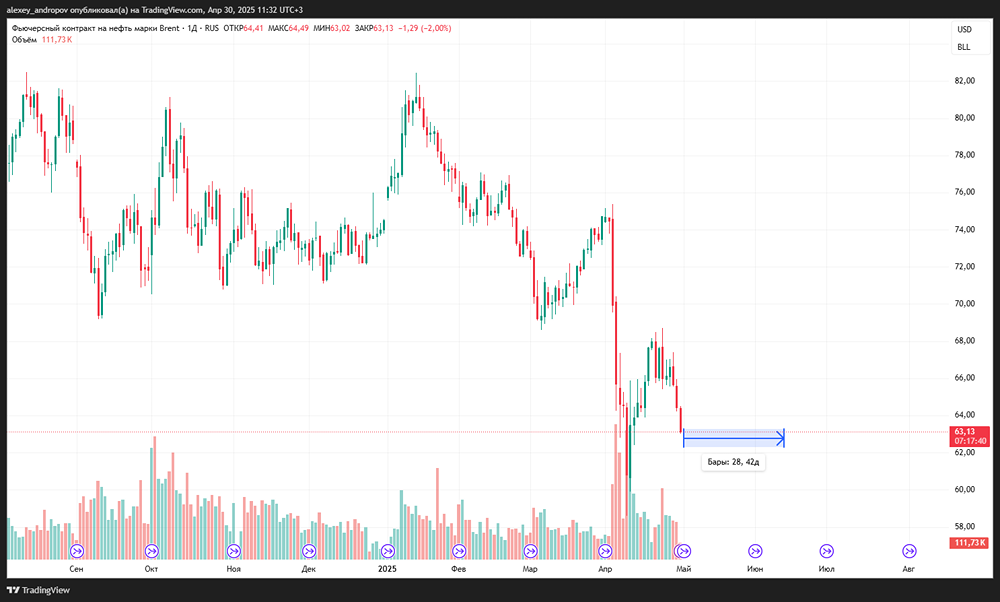
Task: Click the contract marker icon above Дек
Action: click(309, 550)
